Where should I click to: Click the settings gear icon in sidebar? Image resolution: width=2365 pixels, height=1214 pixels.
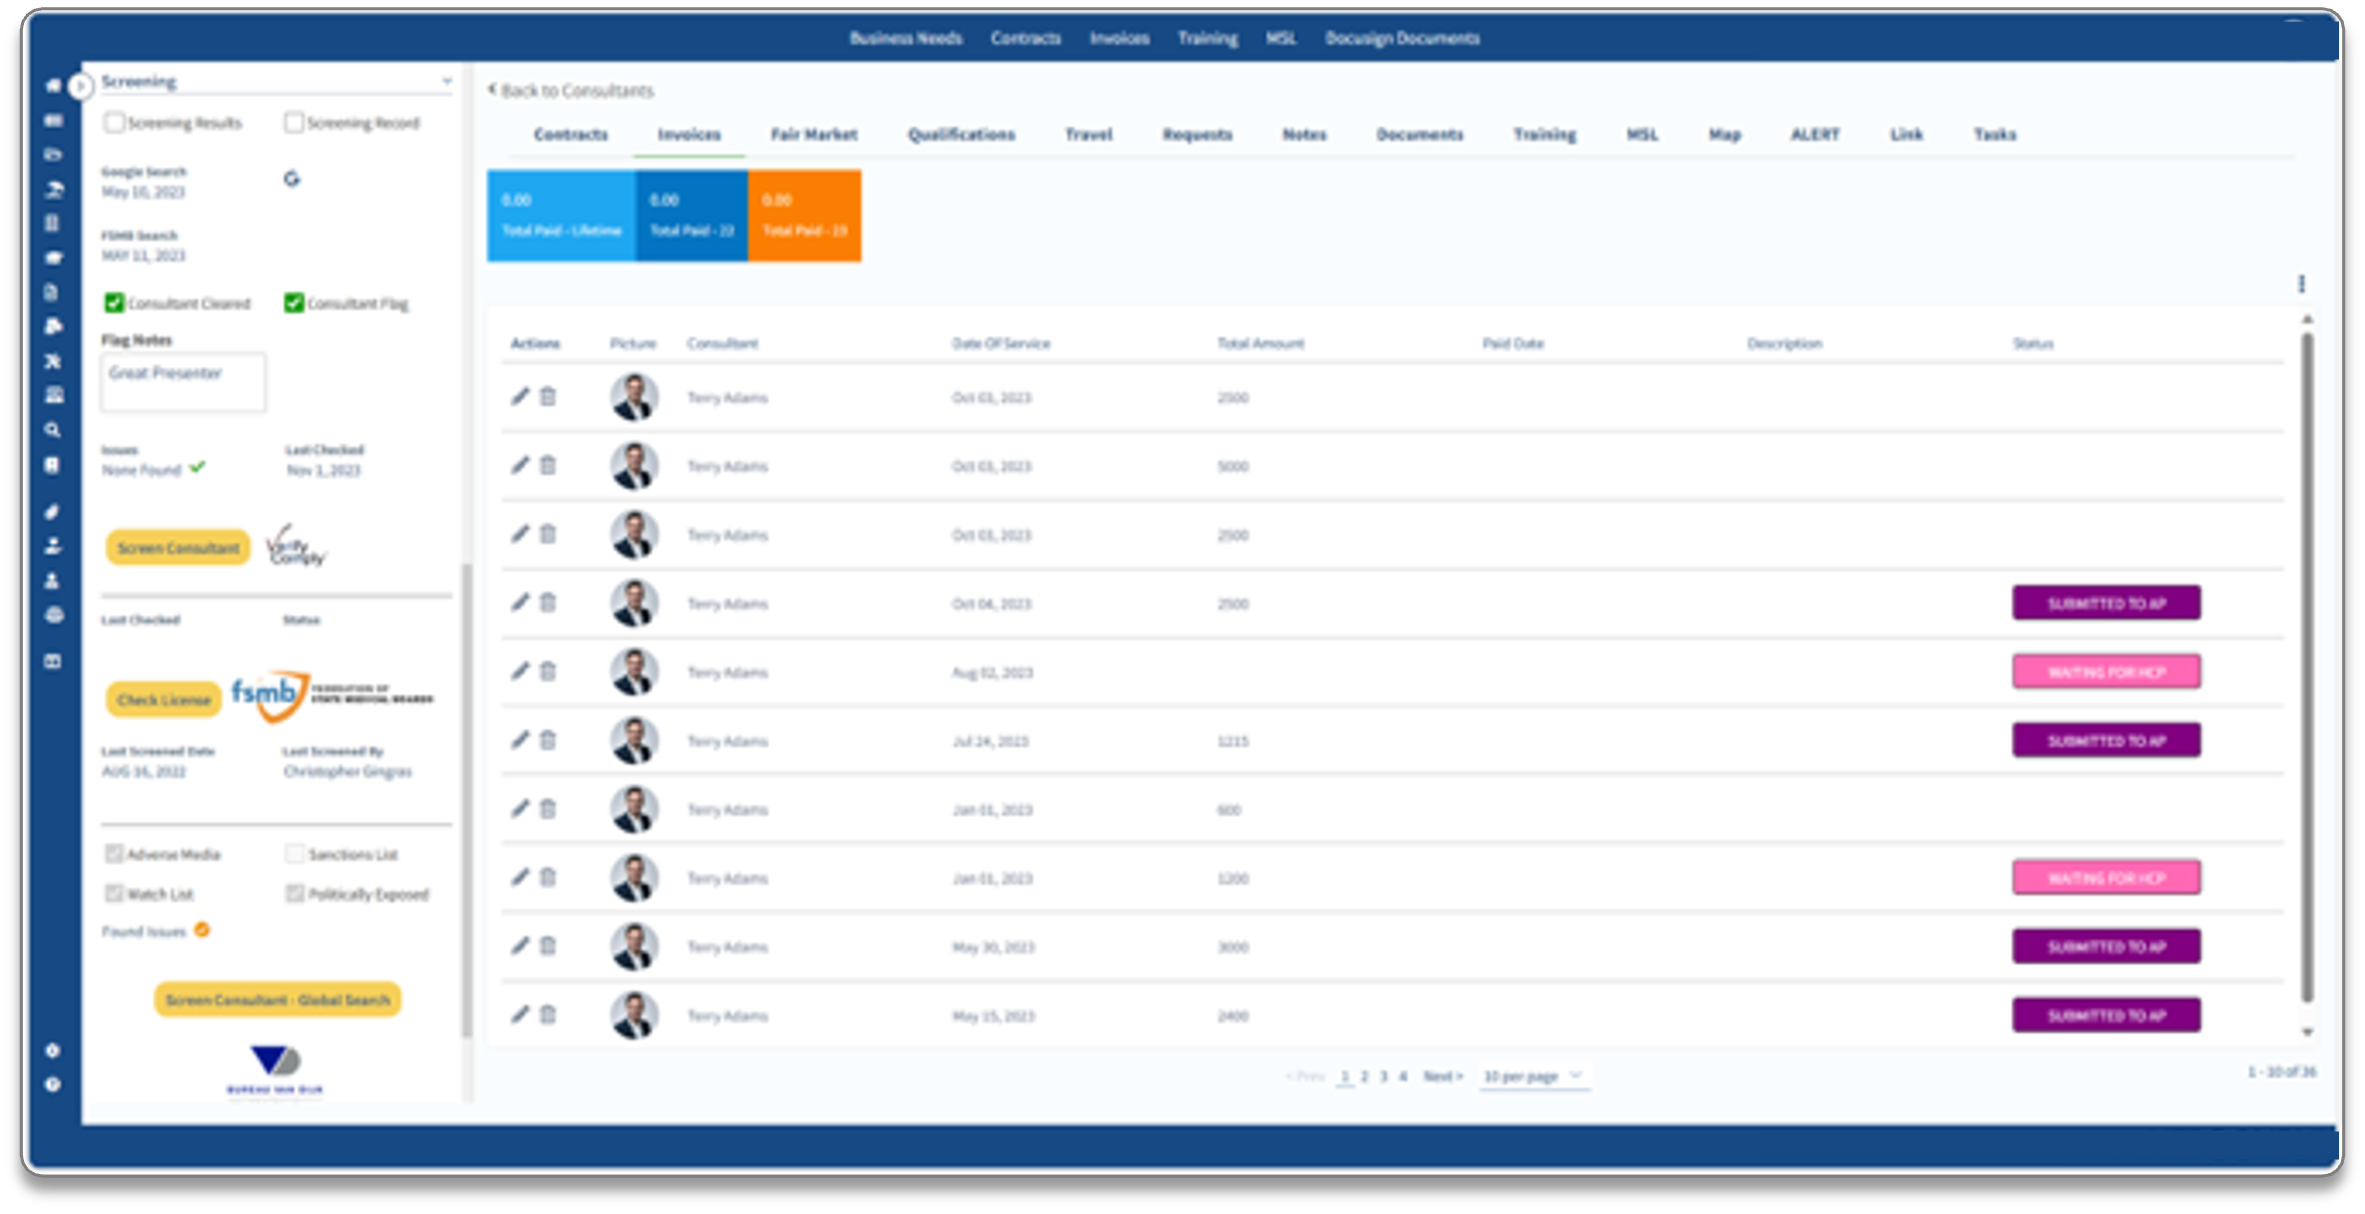pyautogui.click(x=53, y=1051)
